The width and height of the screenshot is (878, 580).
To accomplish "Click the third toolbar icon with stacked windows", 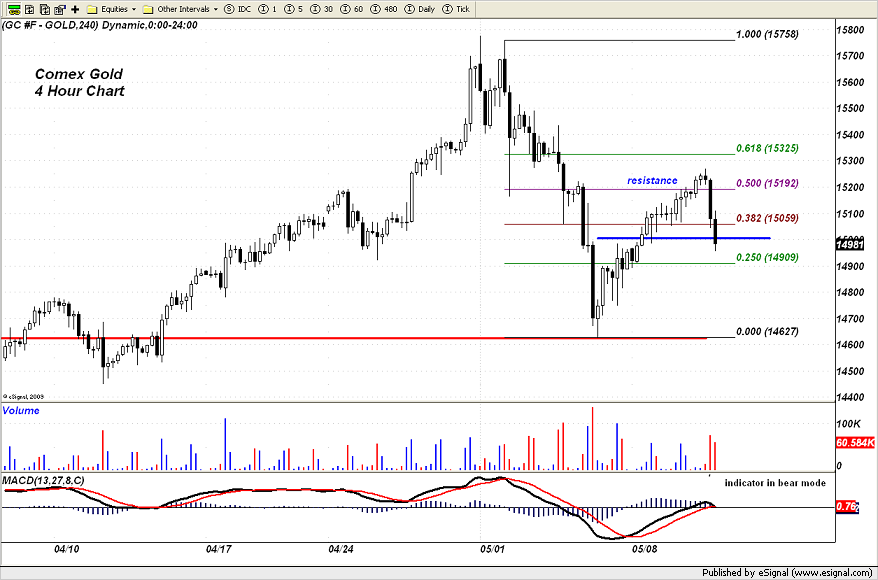I will pos(45,9).
